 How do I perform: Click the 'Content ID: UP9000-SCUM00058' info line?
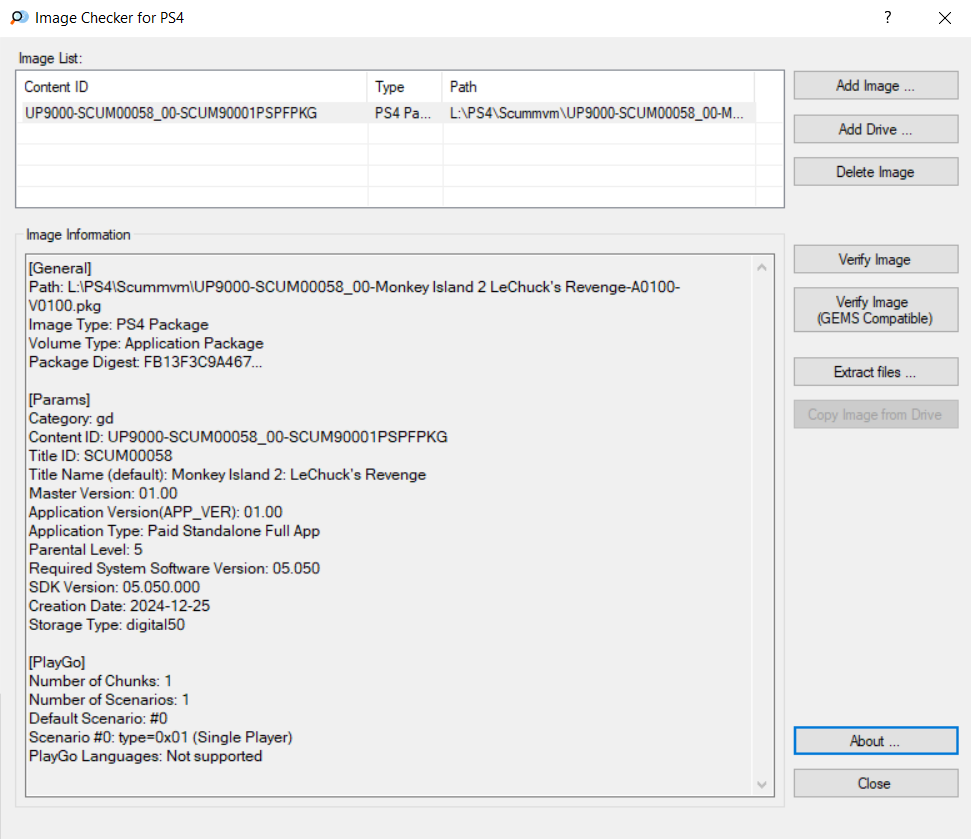tap(238, 437)
